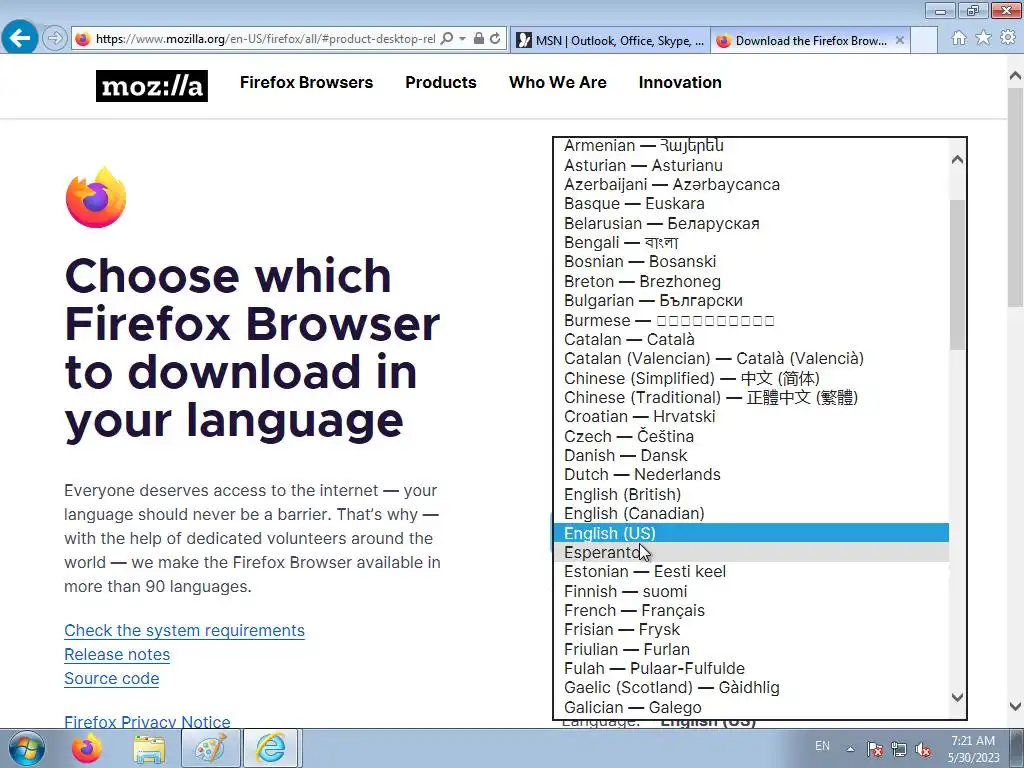The image size is (1024, 768).
Task: Select Burmese language option
Action: pos(751,321)
